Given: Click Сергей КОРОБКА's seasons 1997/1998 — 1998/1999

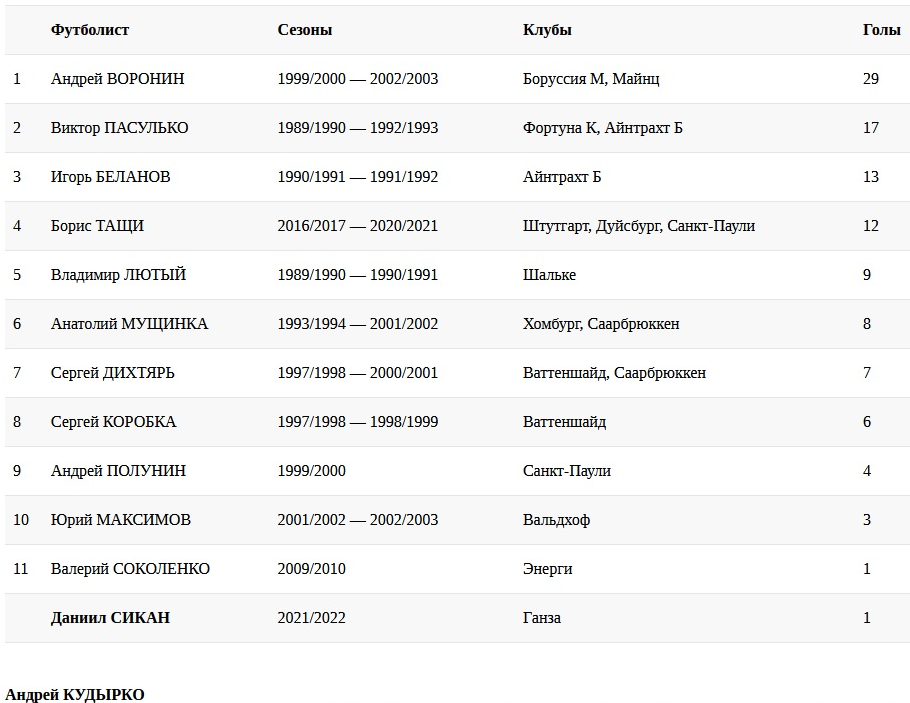Looking at the screenshot, I should 358,422.
